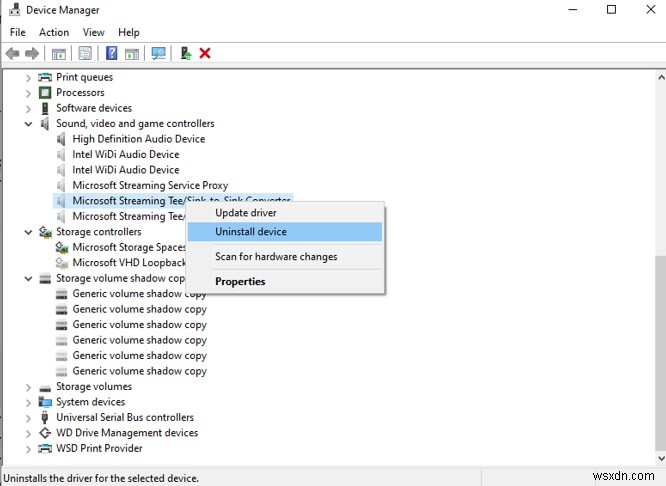
Task: Select WD Drive Management devices label
Action: (127, 433)
